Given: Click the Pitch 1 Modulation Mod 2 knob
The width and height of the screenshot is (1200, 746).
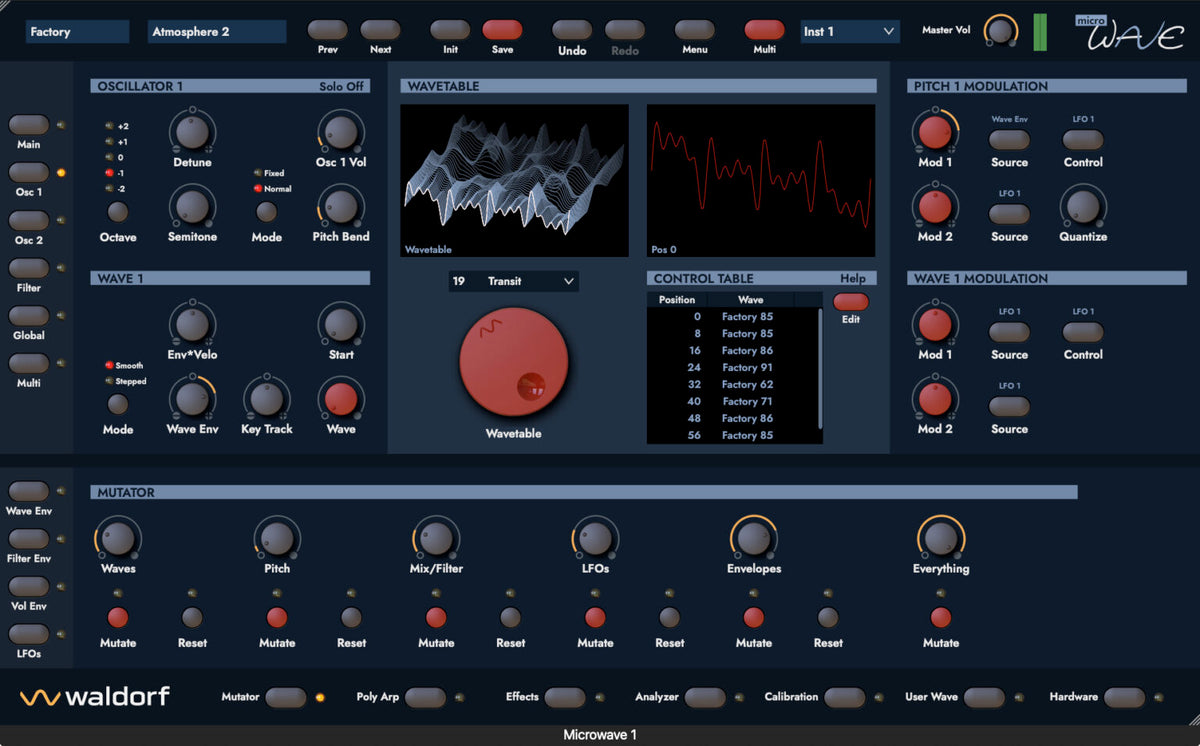Looking at the screenshot, I should point(935,206).
